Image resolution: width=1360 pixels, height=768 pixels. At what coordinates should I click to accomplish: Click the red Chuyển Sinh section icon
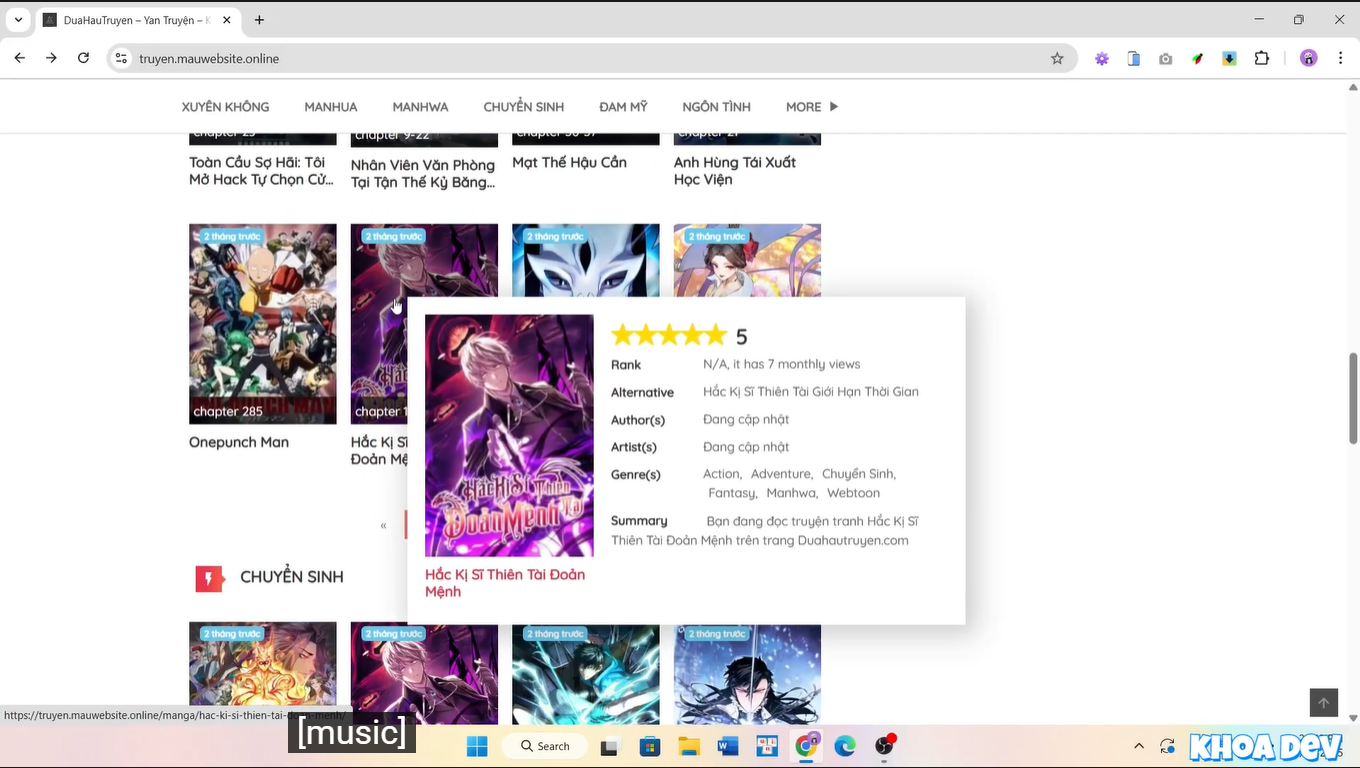[x=209, y=578]
